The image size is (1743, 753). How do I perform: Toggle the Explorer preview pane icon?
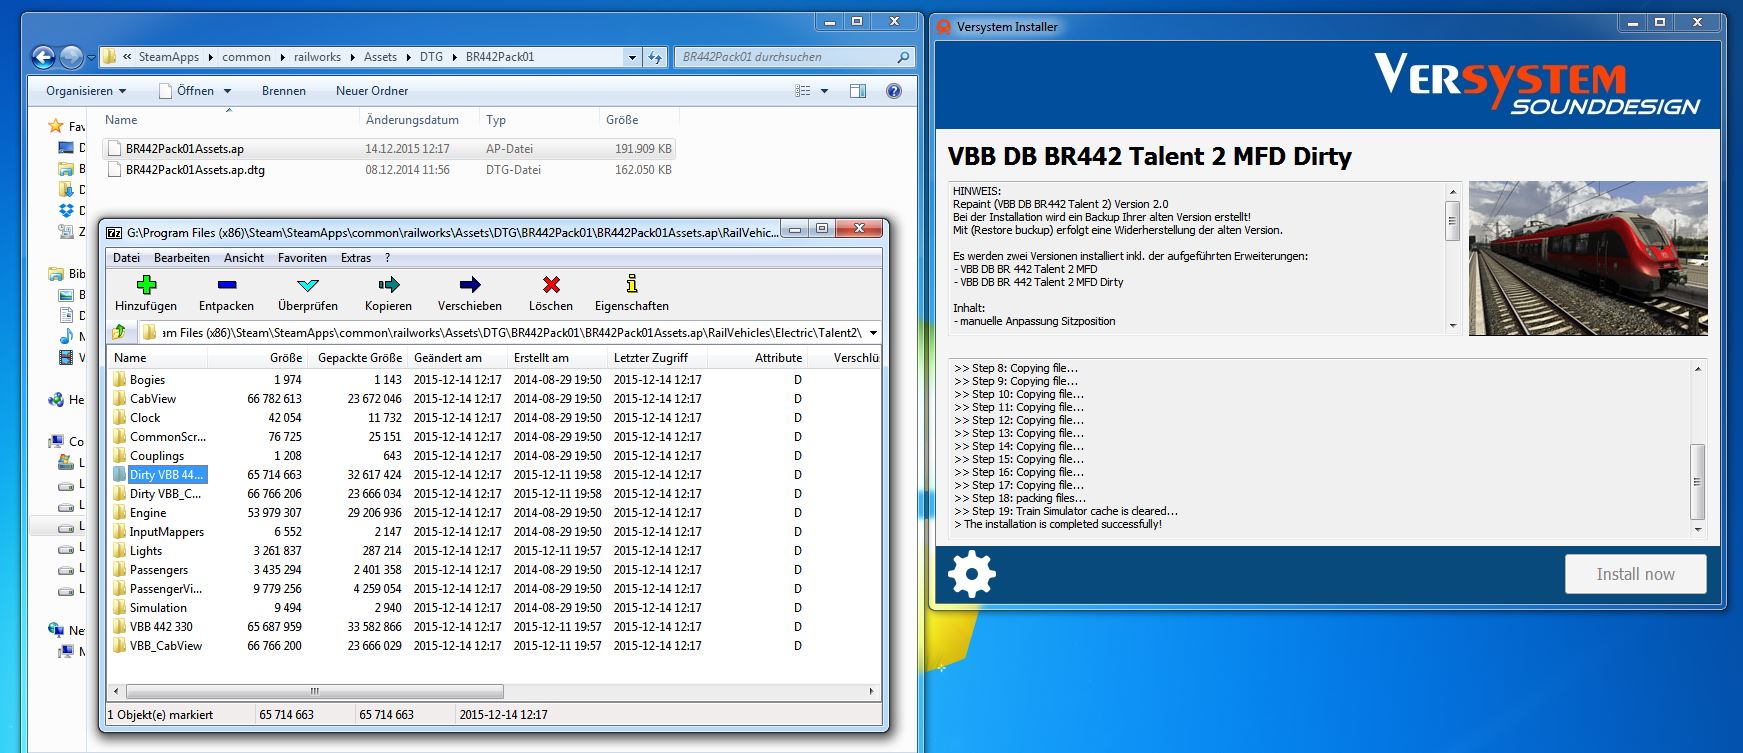858,91
